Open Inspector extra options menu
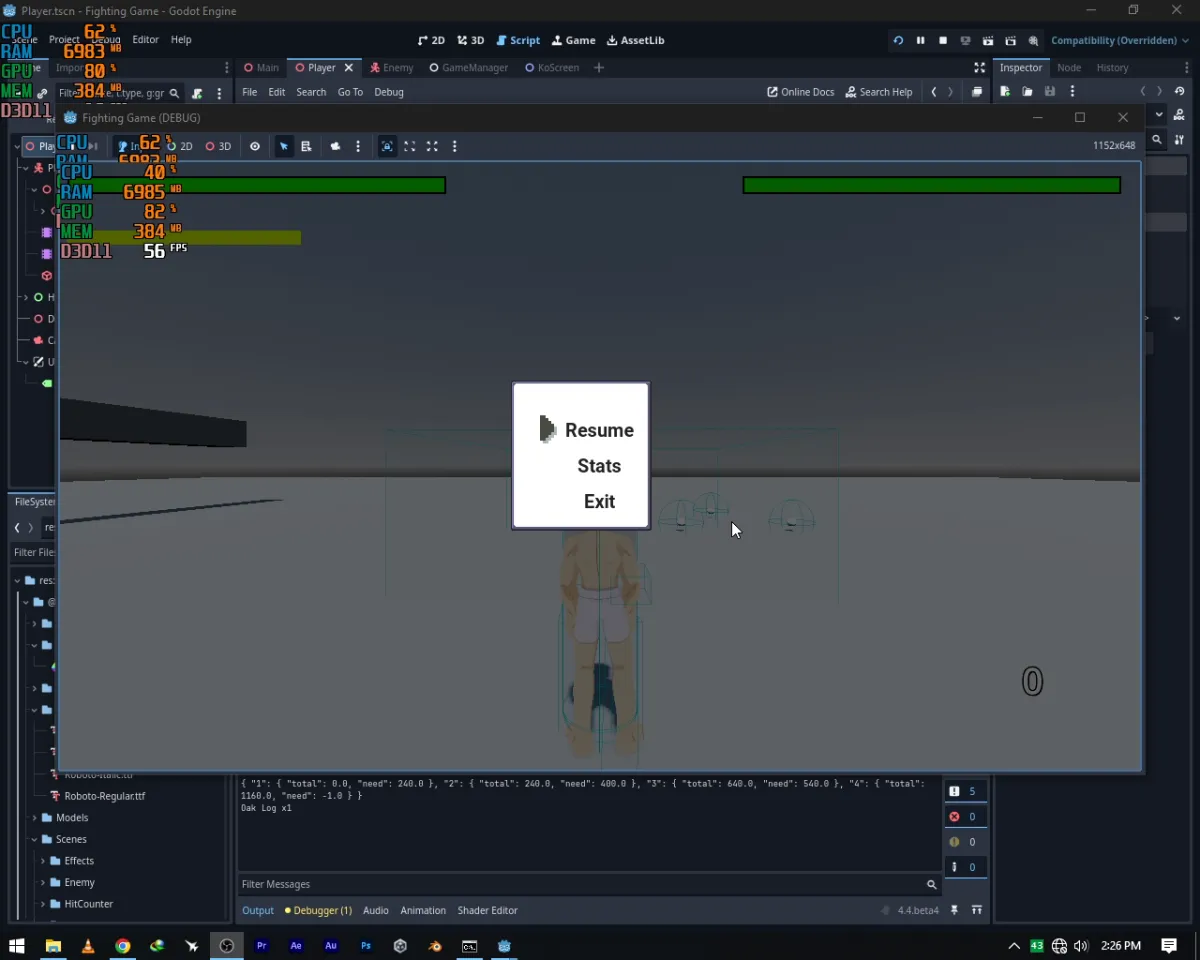The image size is (1200, 960). (x=1072, y=92)
